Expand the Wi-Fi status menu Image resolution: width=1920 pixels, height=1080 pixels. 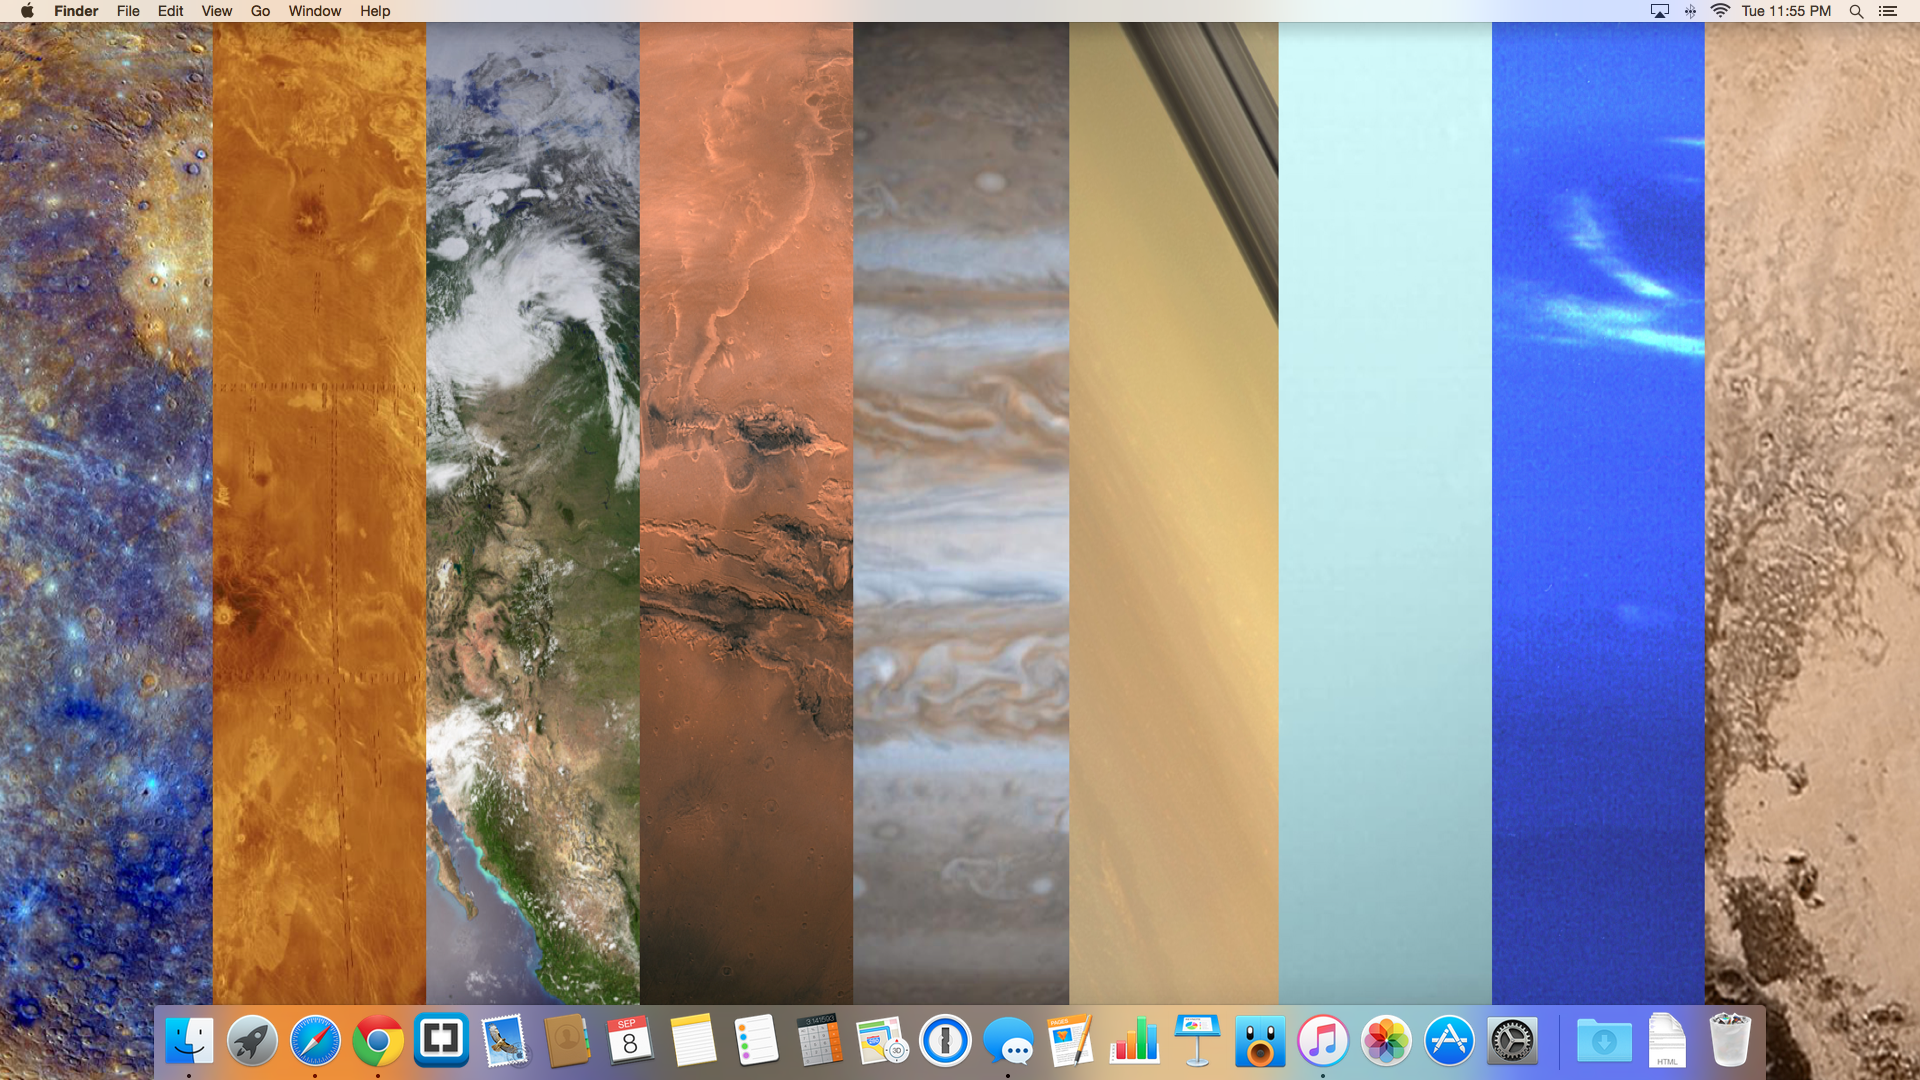coord(1720,11)
